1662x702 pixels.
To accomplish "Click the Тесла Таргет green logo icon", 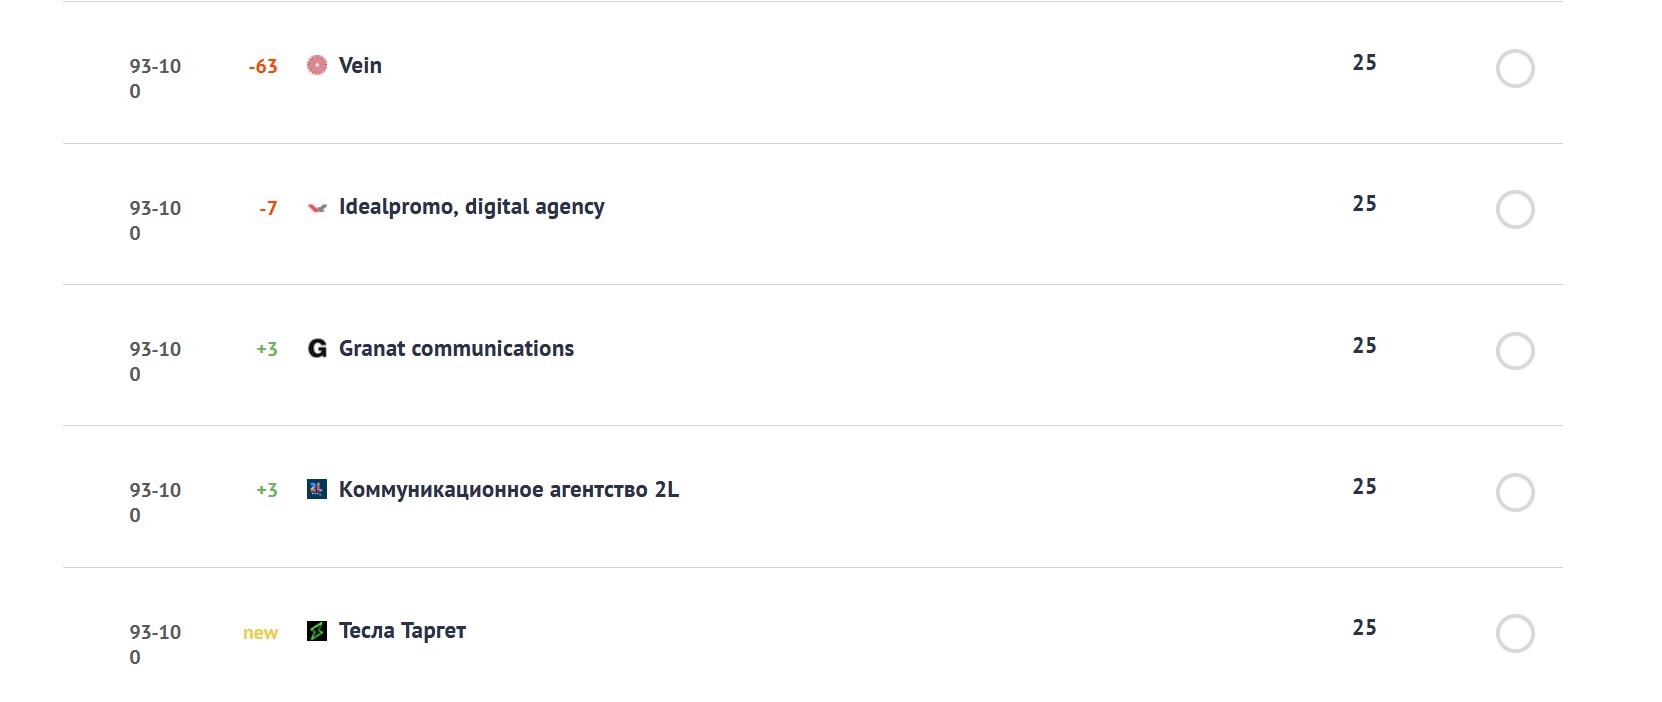I will pos(317,631).
